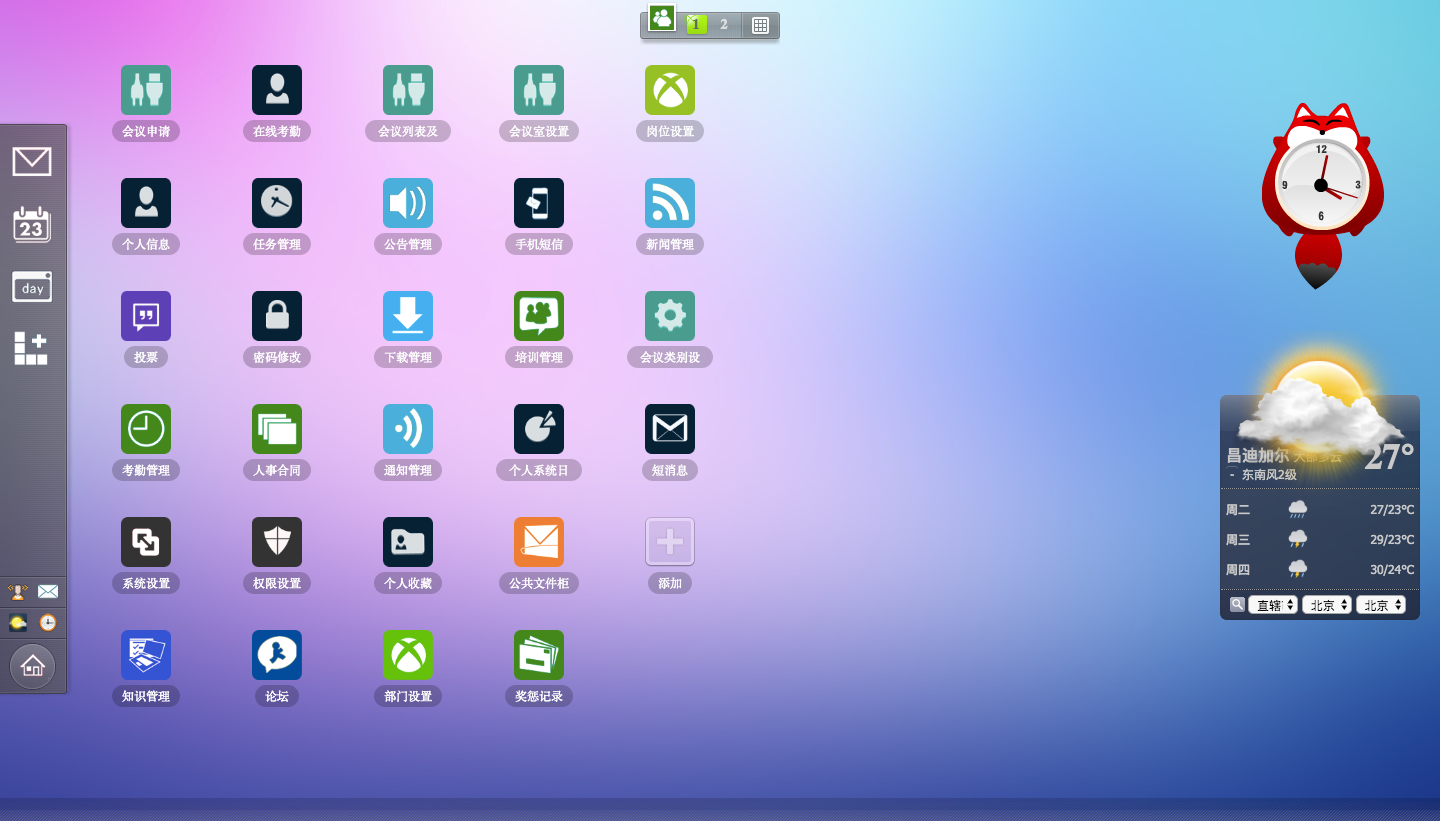
Task: Open the 新闻管理 RSS feed icon
Action: 670,203
